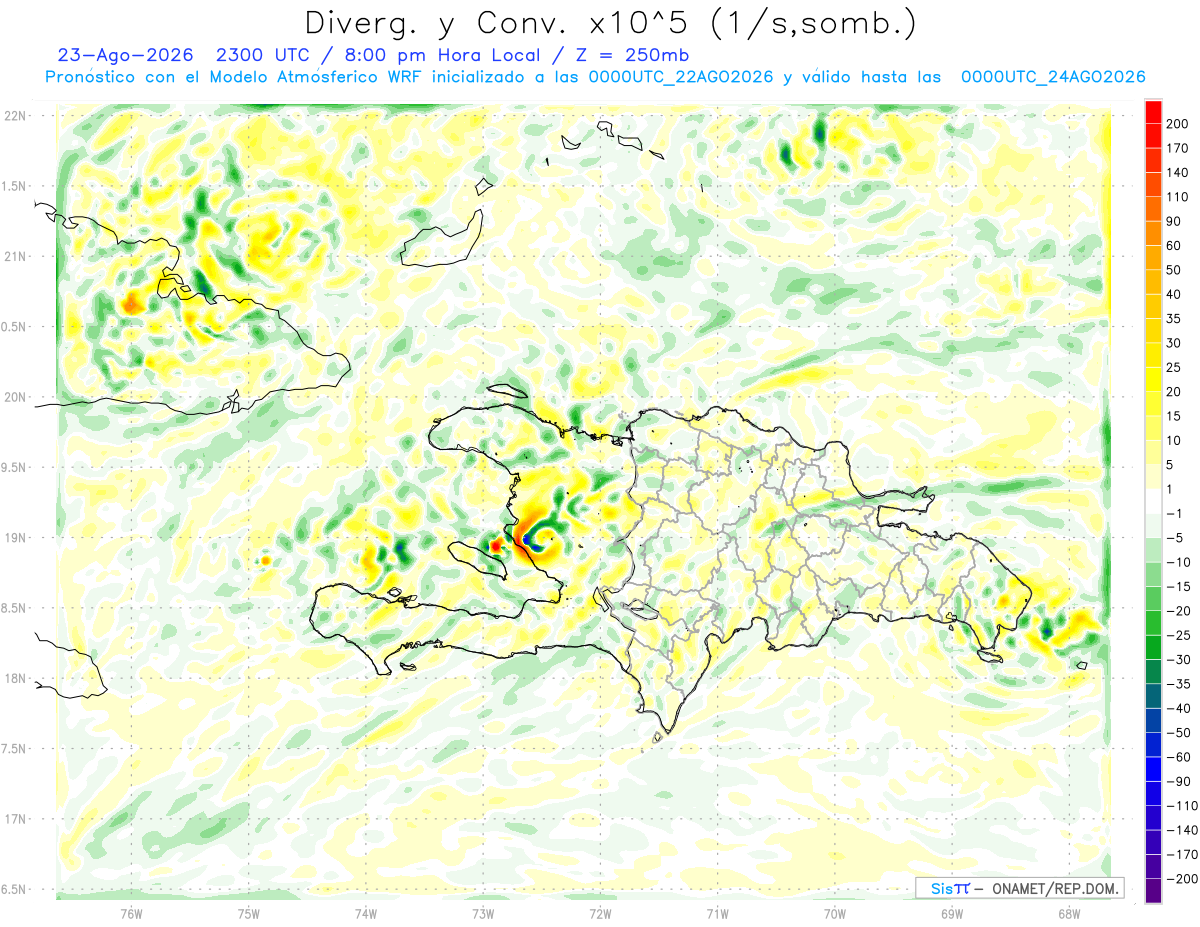Click the init time '0000UTC_22AGO2026'
Screen dimensions: 1200x927
click(681, 77)
